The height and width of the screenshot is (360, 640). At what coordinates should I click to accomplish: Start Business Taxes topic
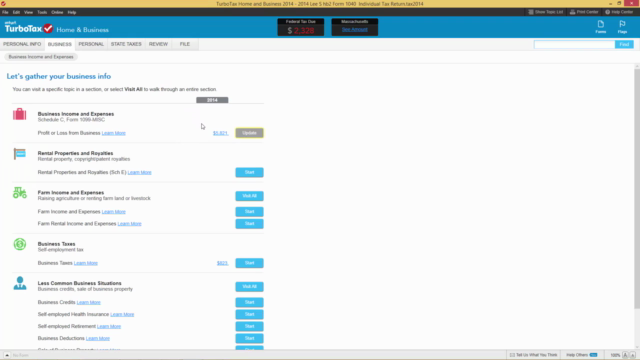[x=249, y=263]
